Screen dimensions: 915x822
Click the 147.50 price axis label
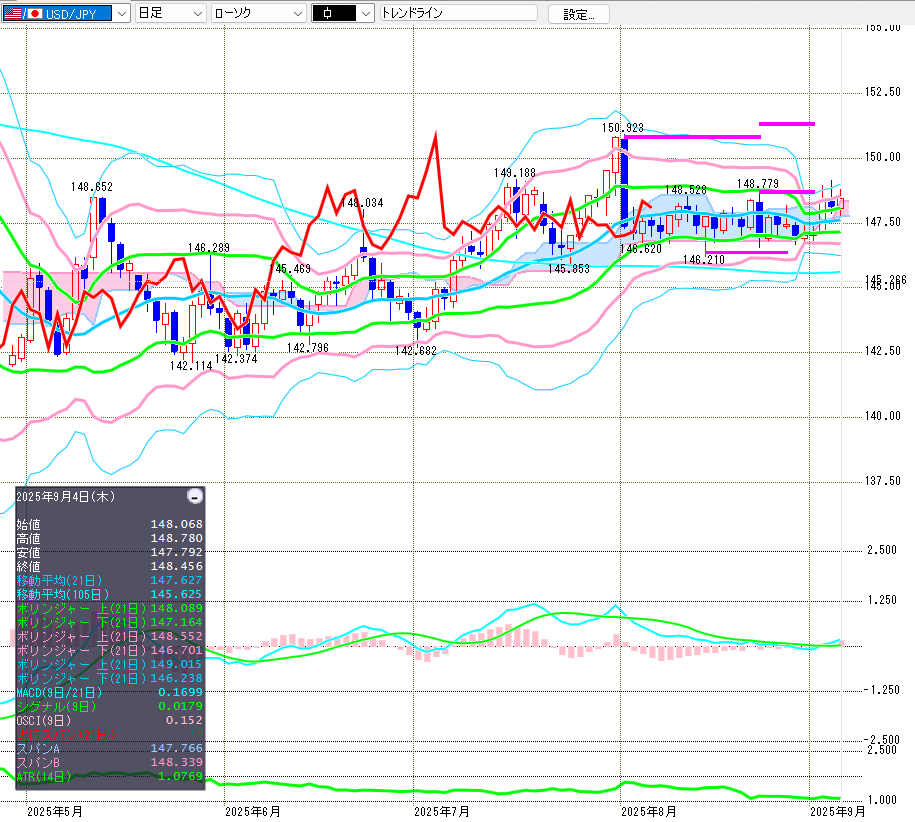point(882,222)
